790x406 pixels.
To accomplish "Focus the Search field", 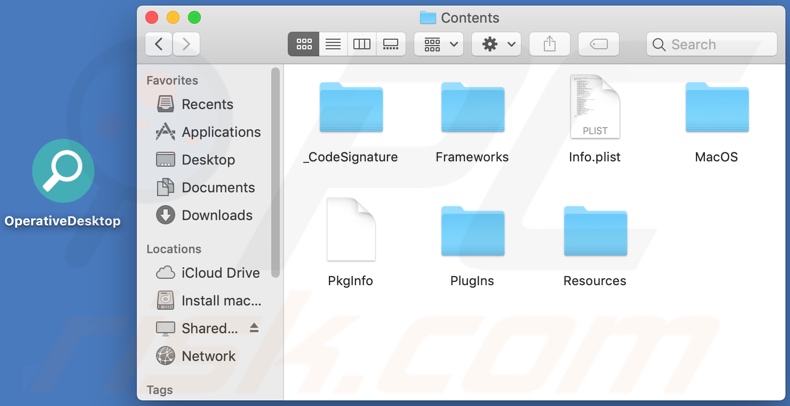I will coord(712,44).
